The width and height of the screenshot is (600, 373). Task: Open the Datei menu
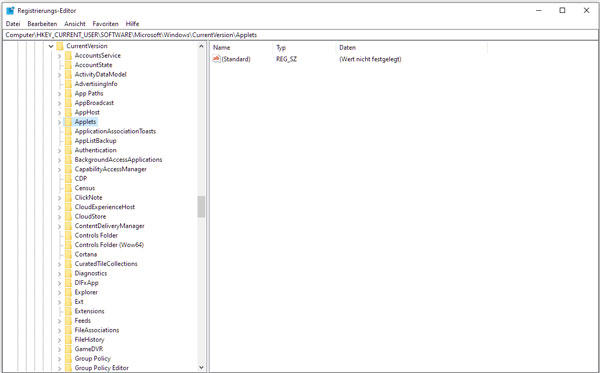(x=13, y=24)
